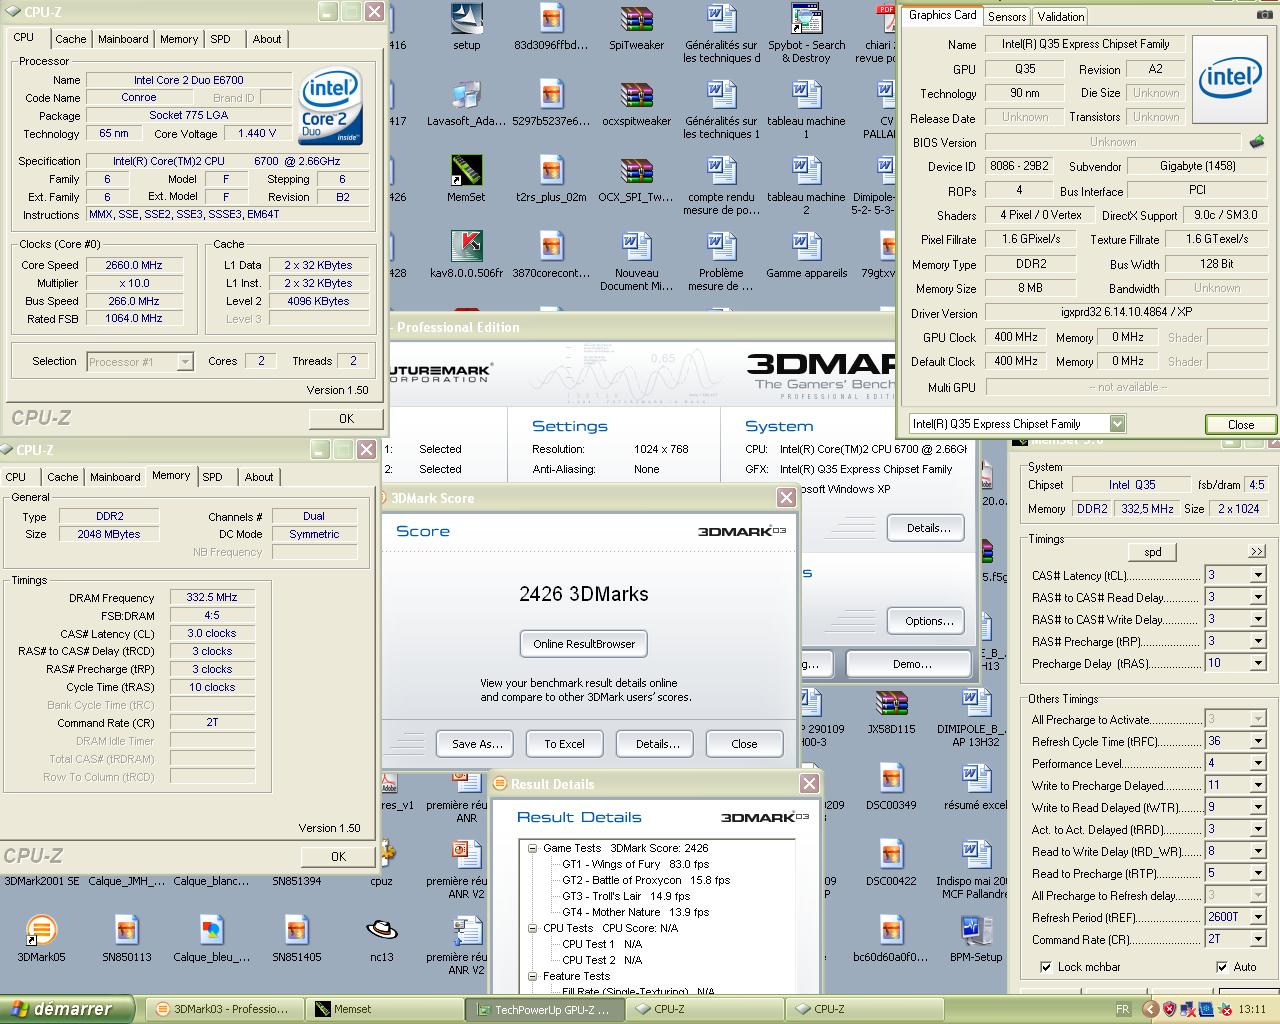Click Save As... in 3DMark Score
This screenshot has width=1280, height=1024.
(477, 744)
